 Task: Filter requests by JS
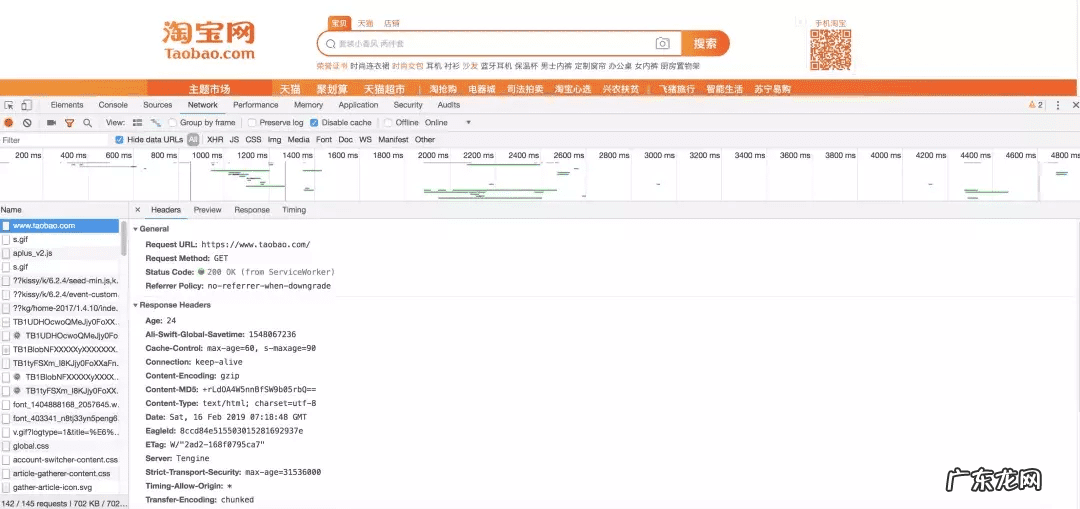[234, 140]
